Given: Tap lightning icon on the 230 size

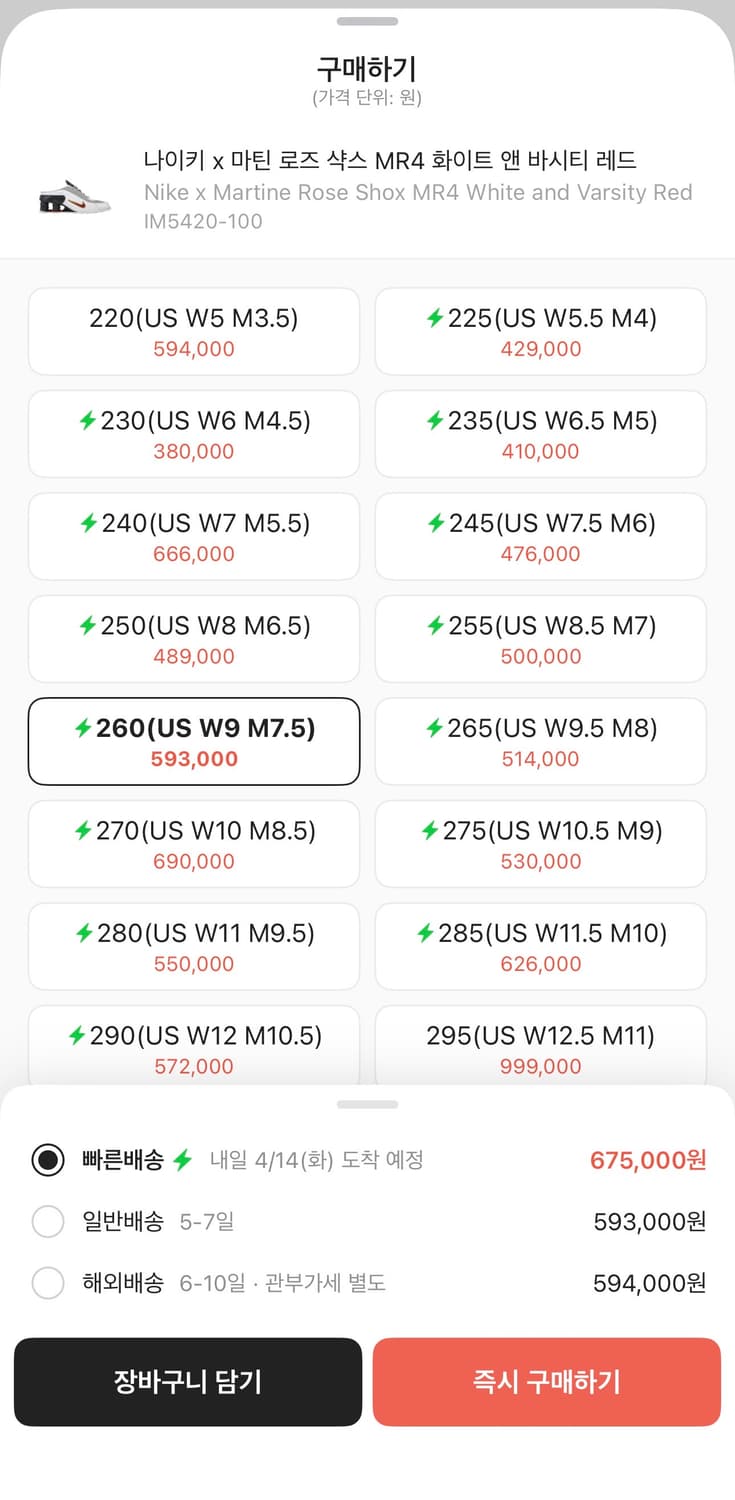Looking at the screenshot, I should click(88, 421).
